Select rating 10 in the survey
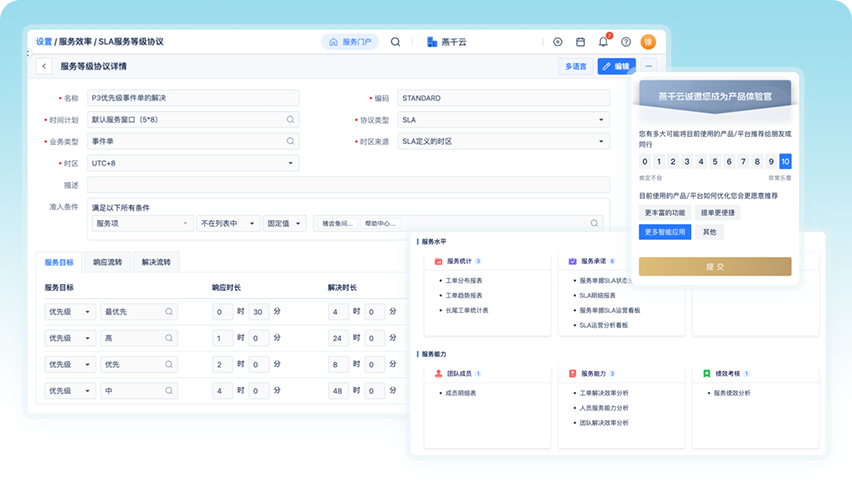The image size is (852, 495). pos(785,162)
